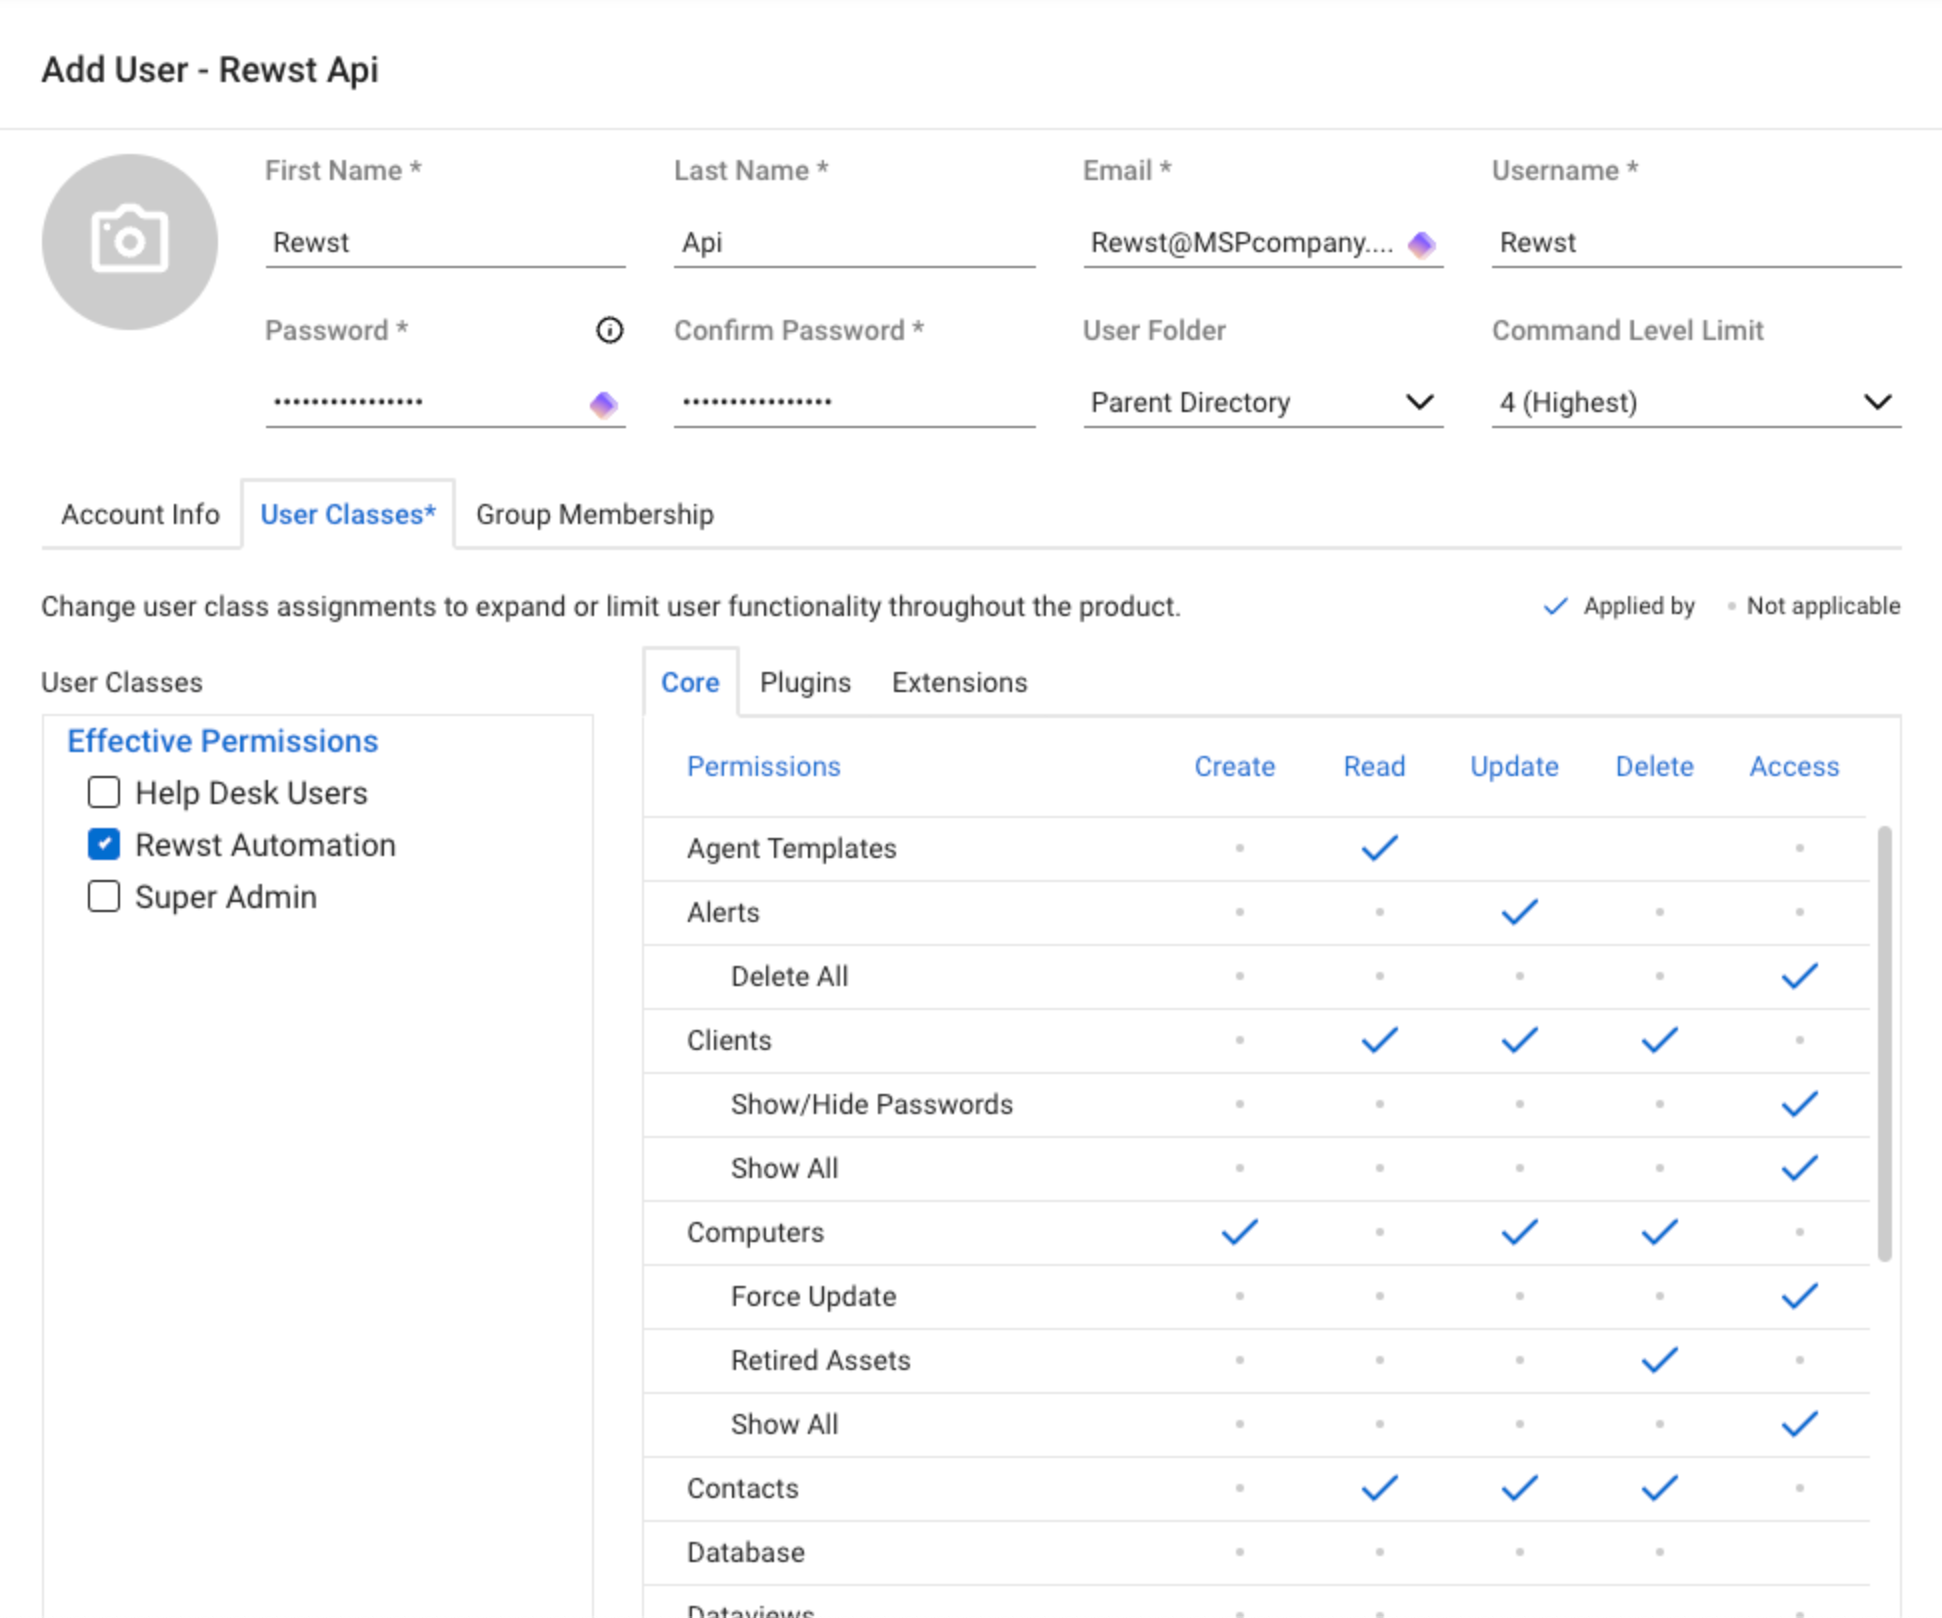Open the Group Membership tab

[594, 514]
